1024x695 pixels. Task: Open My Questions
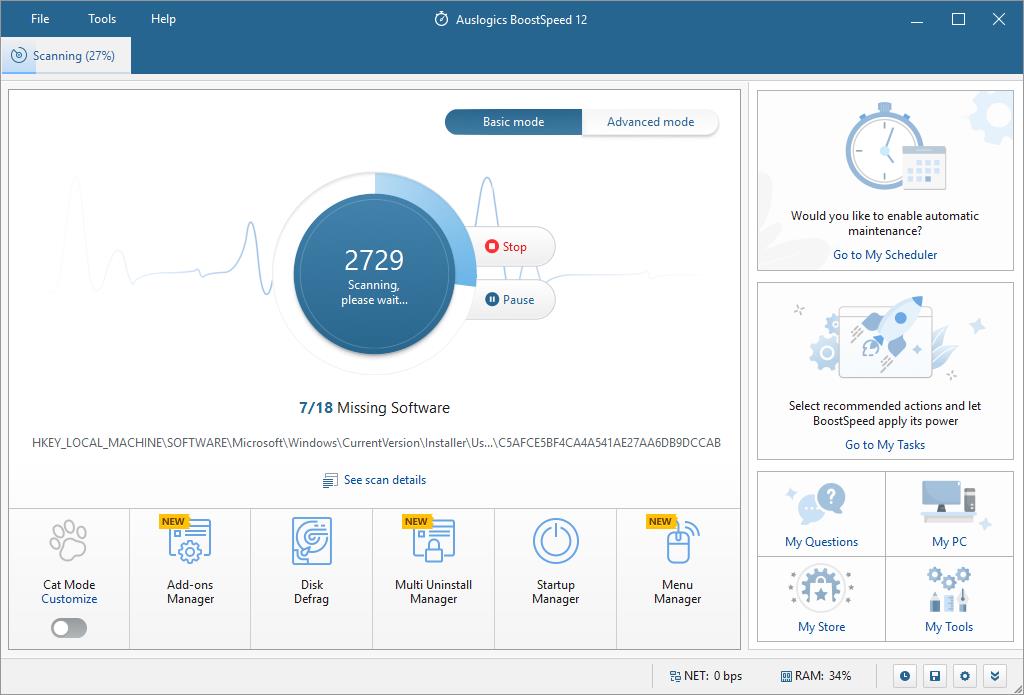pyautogui.click(x=822, y=515)
